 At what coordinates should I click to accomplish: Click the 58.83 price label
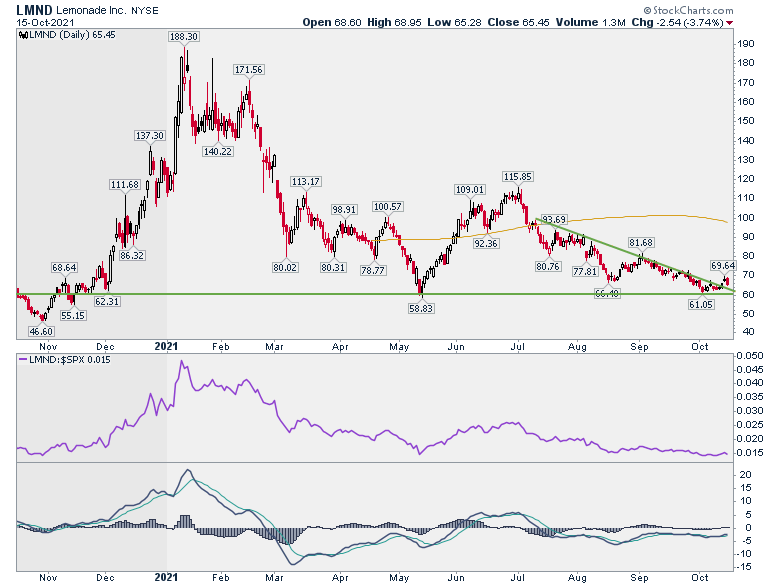point(421,308)
